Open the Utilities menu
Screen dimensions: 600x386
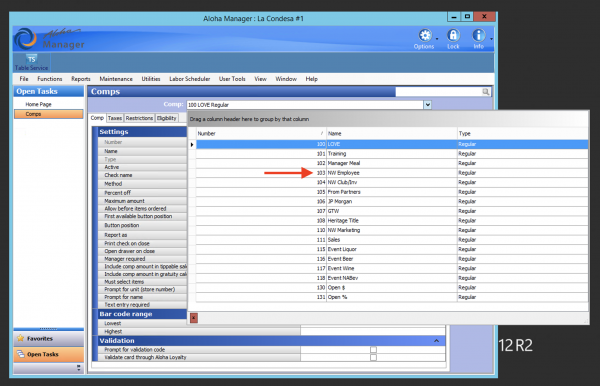click(x=151, y=79)
